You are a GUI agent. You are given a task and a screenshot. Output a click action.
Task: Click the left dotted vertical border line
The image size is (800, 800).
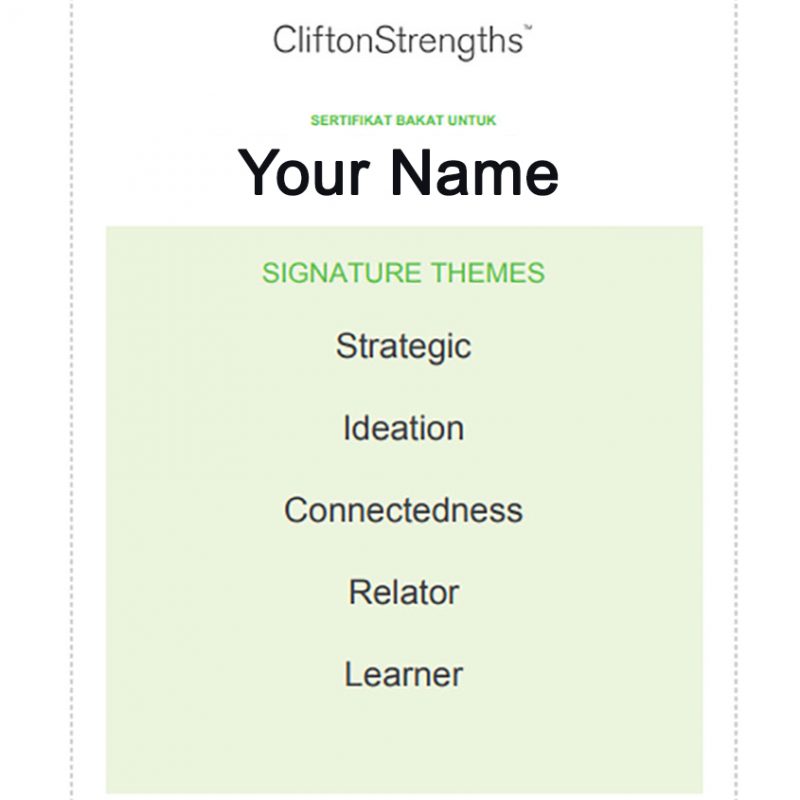[x=72, y=400]
